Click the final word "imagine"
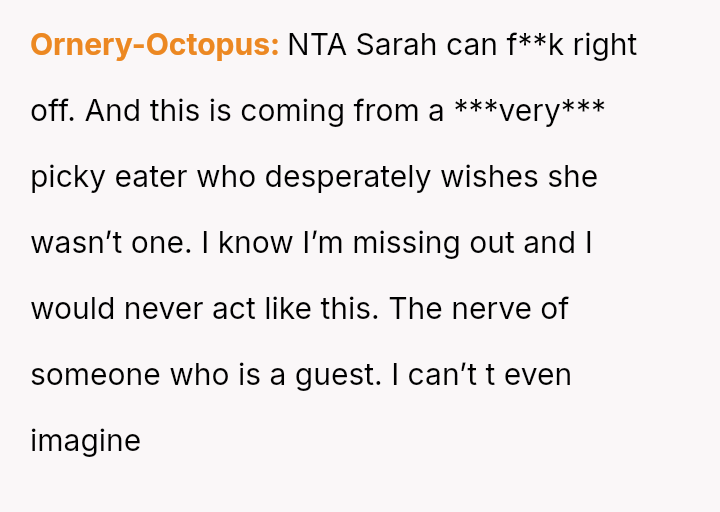720x512 pixels. (85, 441)
